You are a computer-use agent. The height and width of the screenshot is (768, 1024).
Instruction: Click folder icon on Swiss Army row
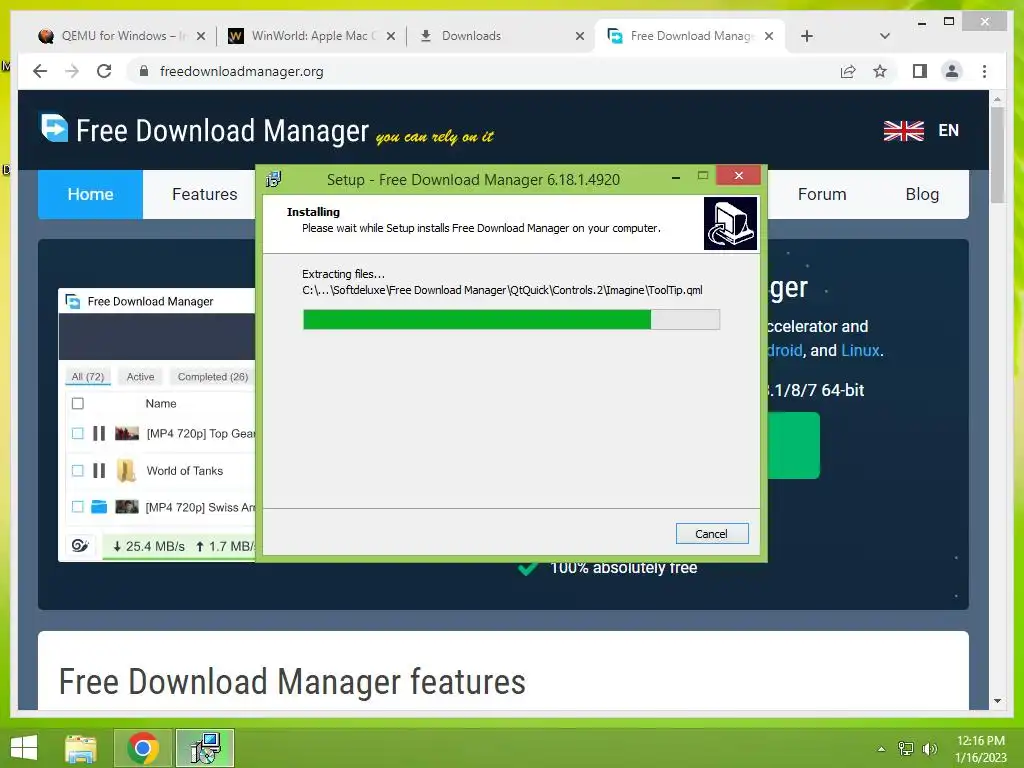pyautogui.click(x=99, y=507)
